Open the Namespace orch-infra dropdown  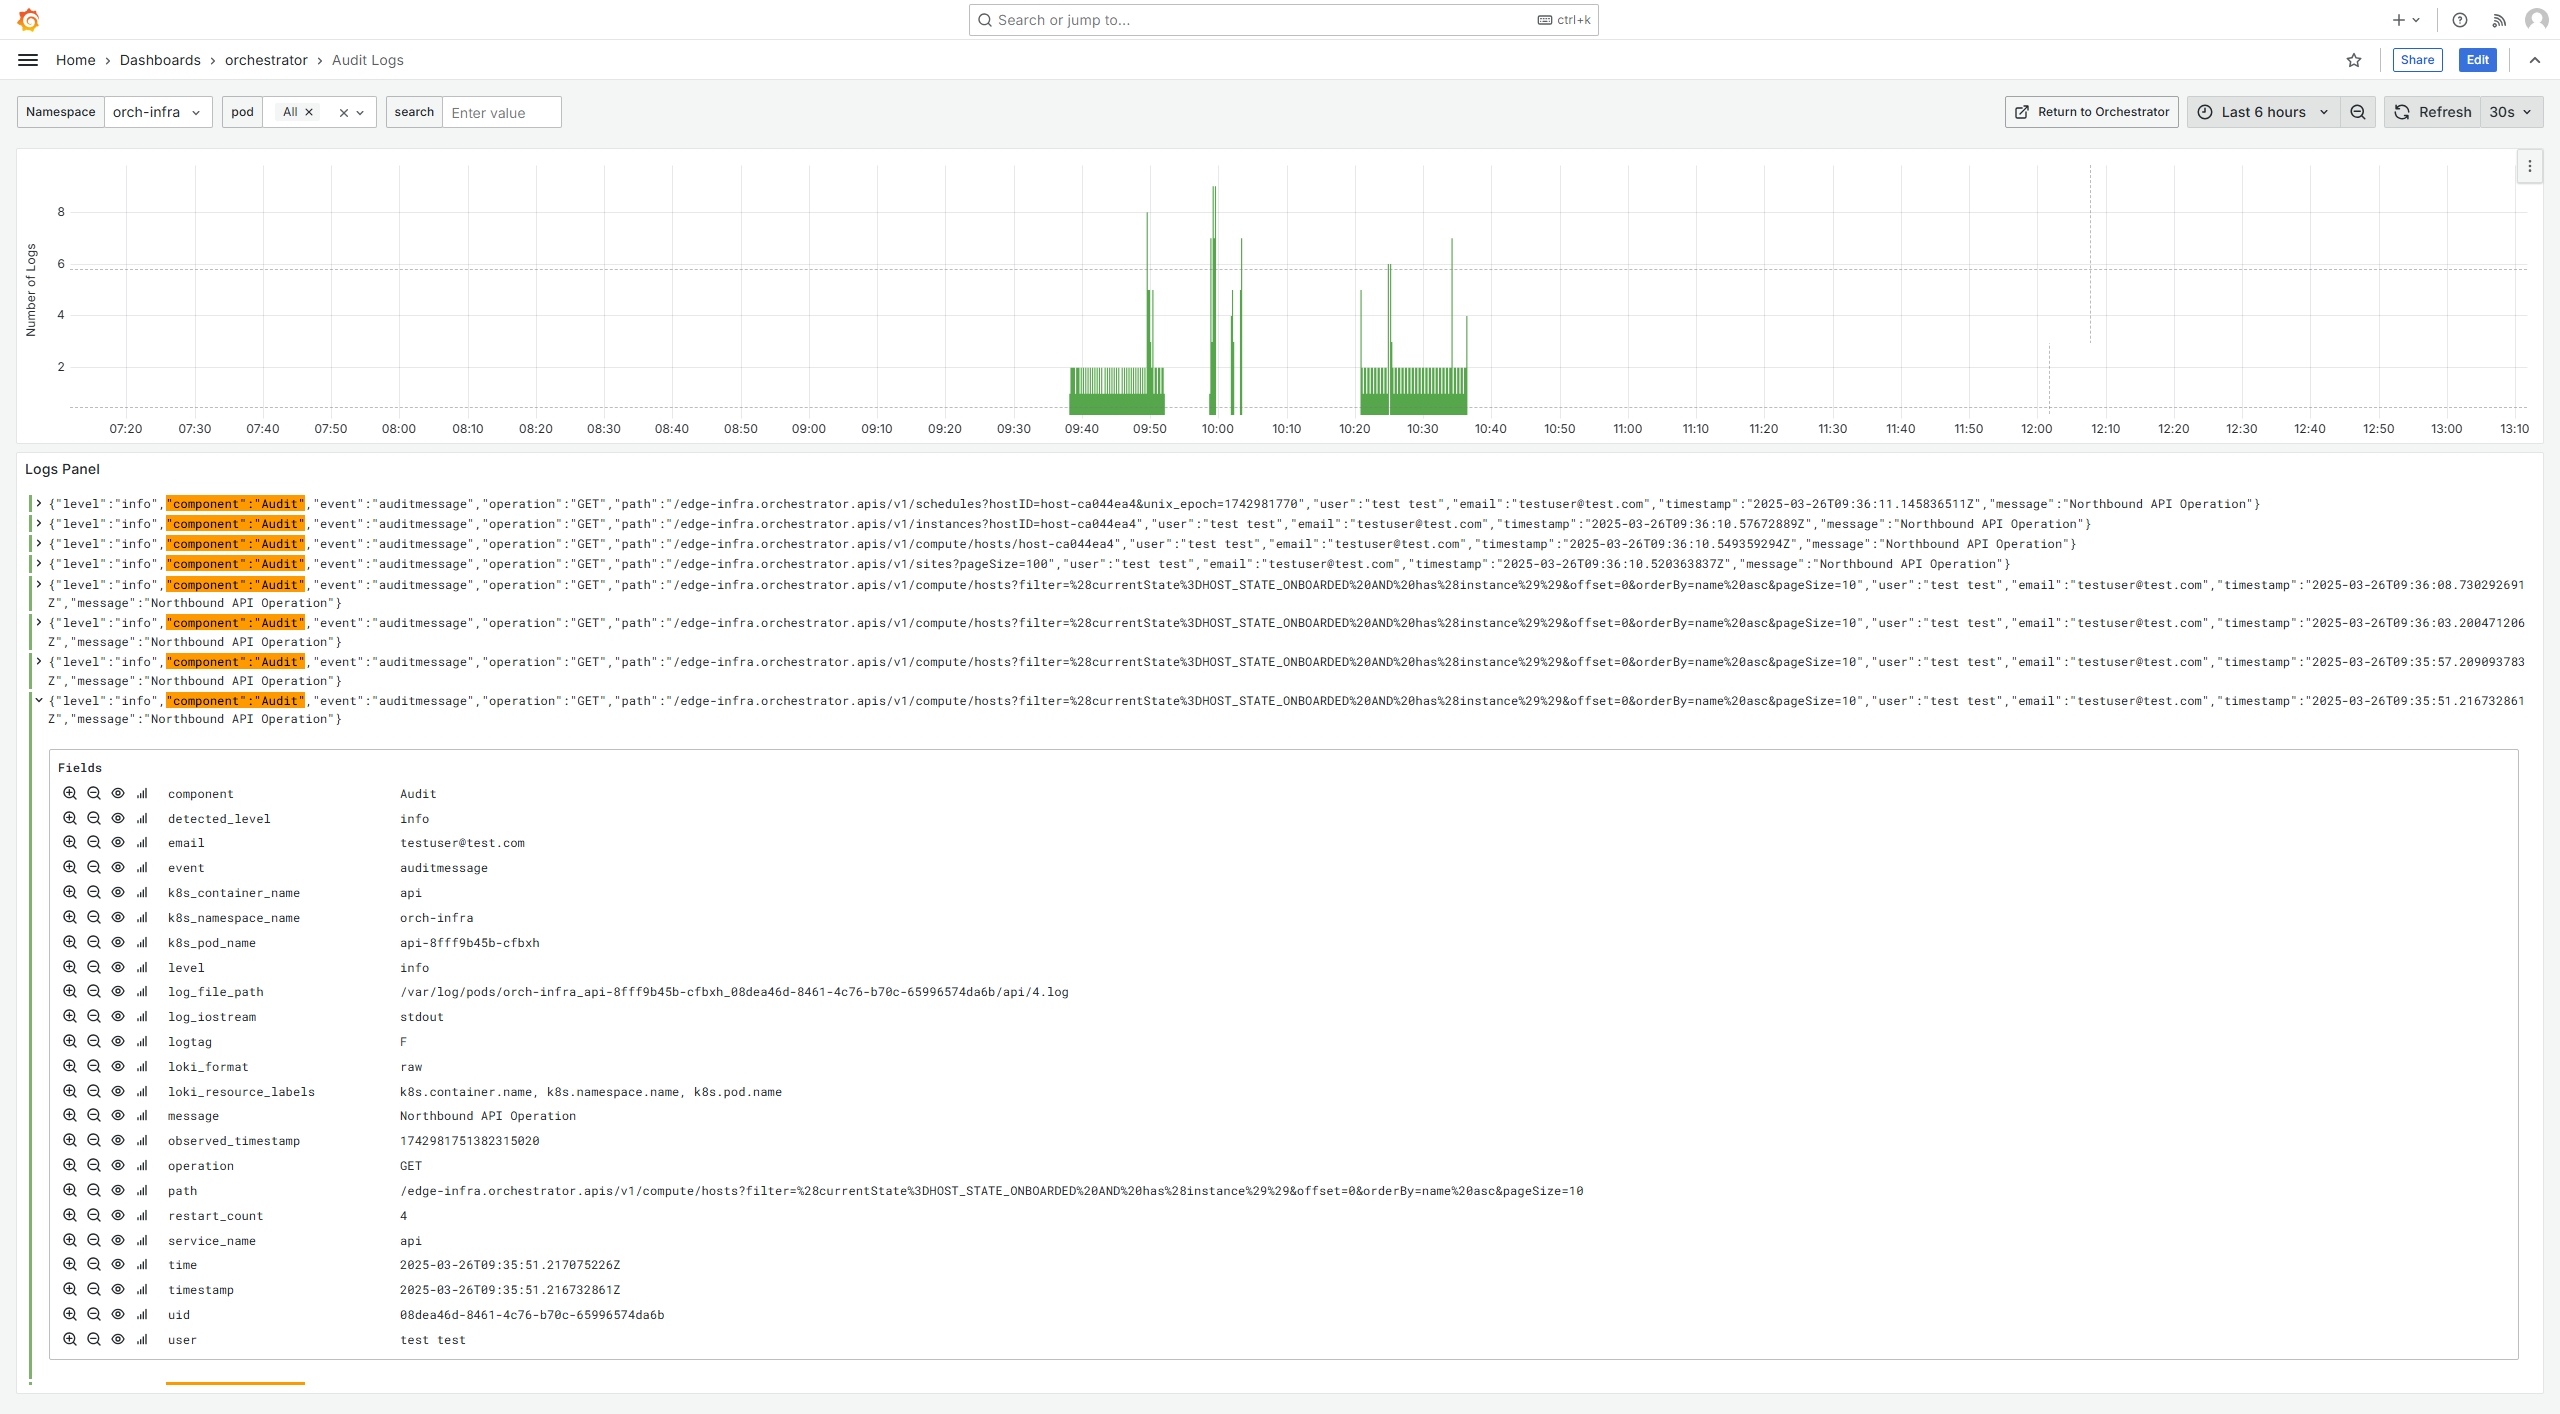[x=157, y=112]
